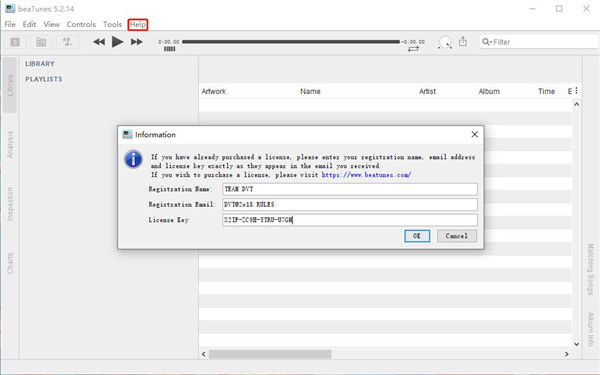Open the Controls menu
The width and height of the screenshot is (600, 375).
coord(81,24)
